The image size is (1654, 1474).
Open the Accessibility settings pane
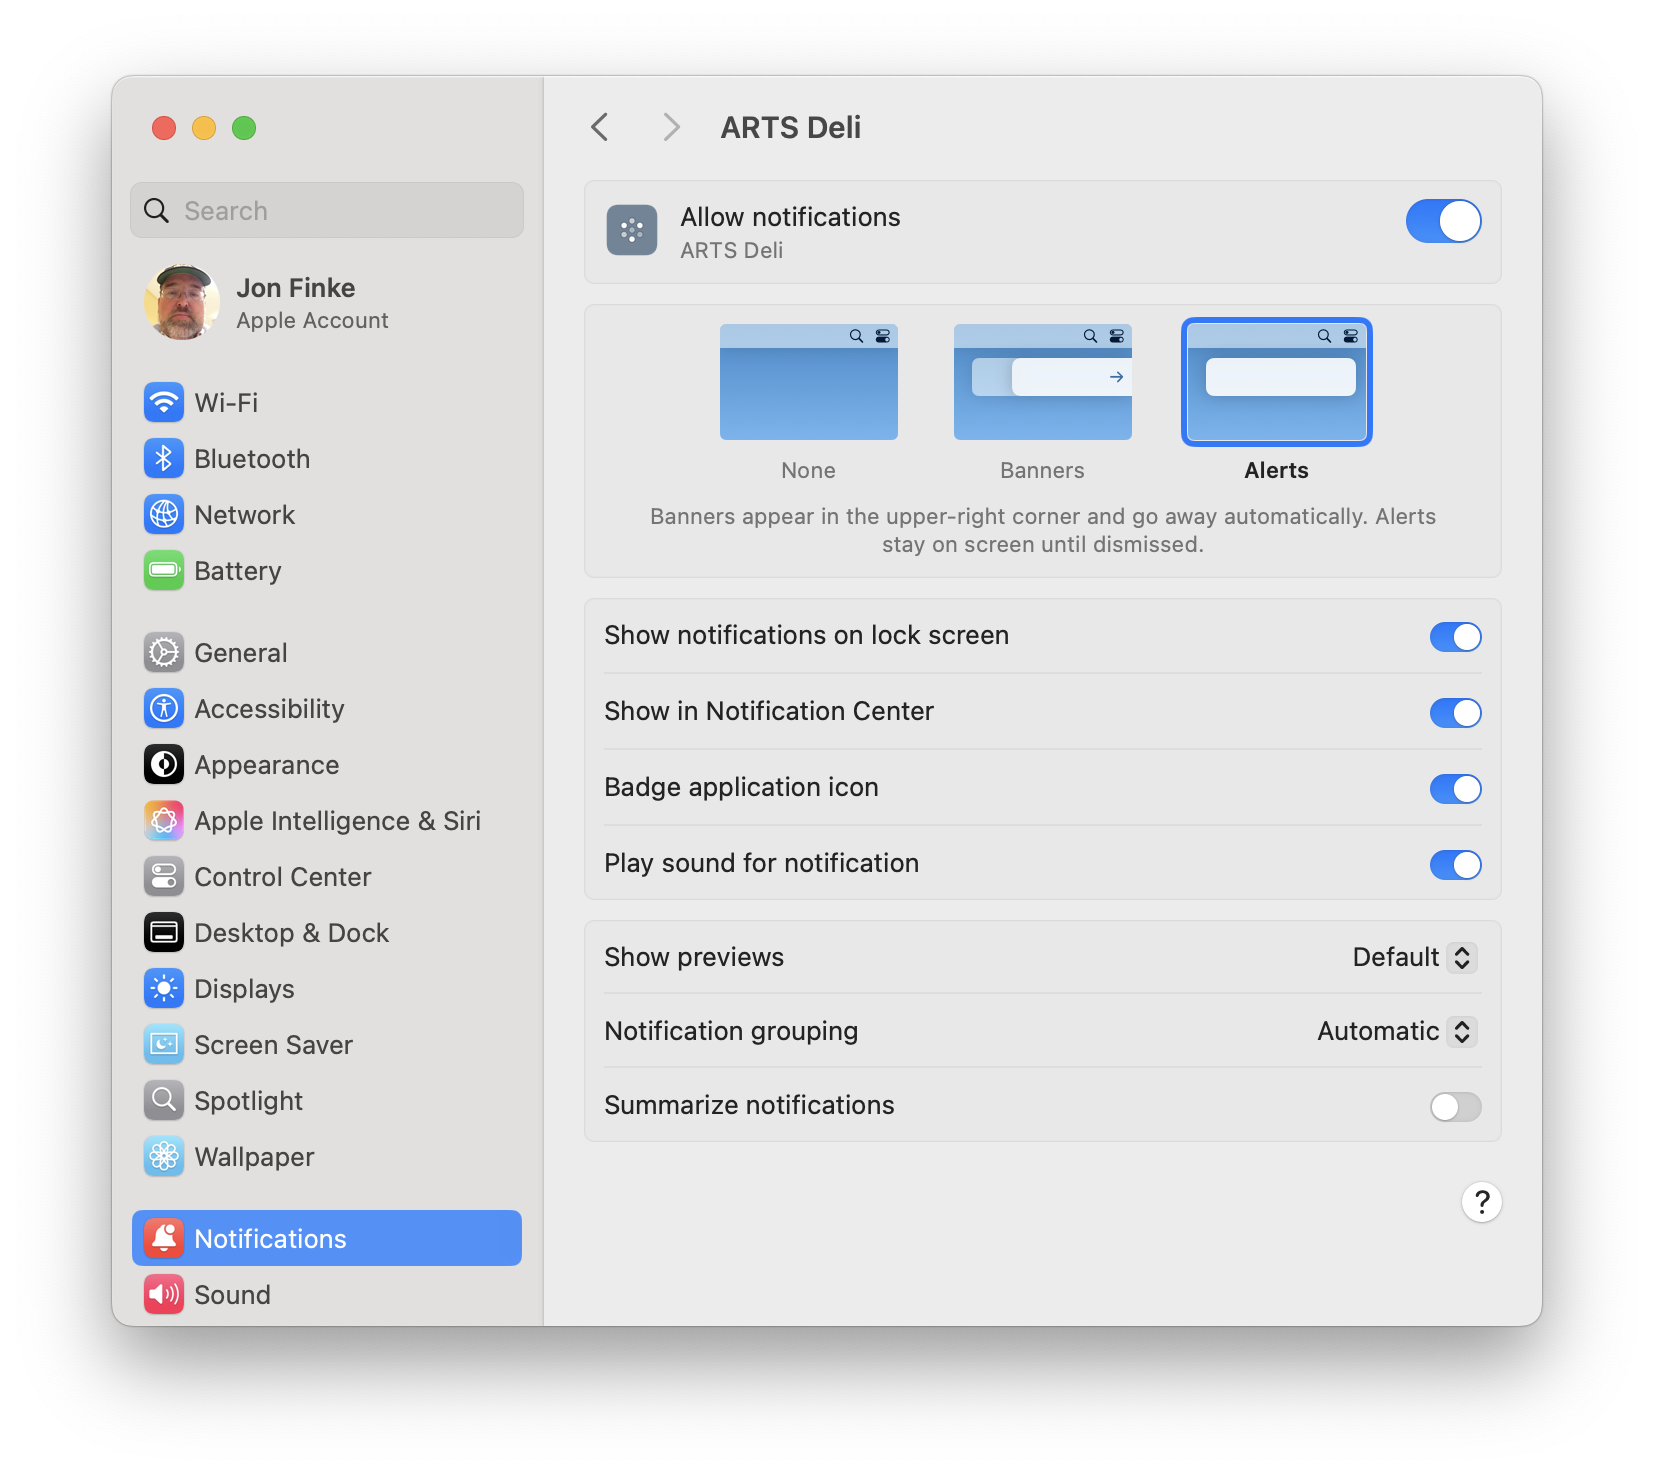tap(327, 709)
